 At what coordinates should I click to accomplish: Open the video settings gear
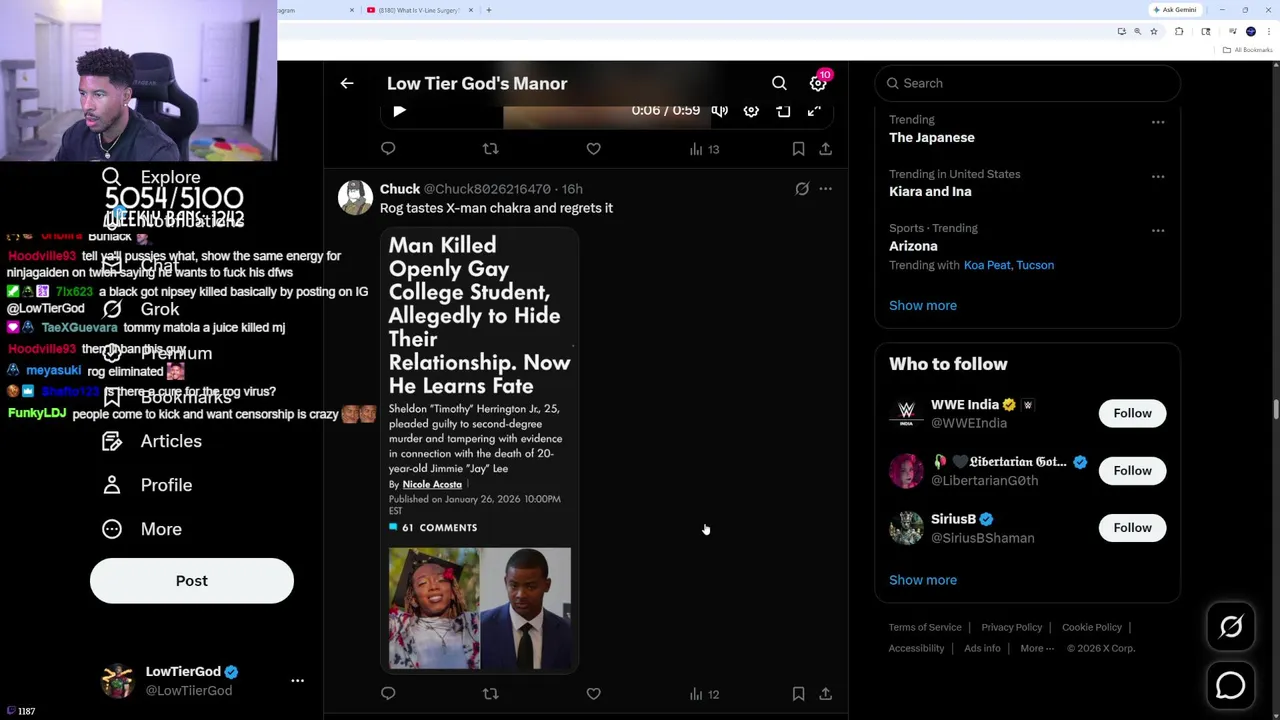click(x=751, y=111)
